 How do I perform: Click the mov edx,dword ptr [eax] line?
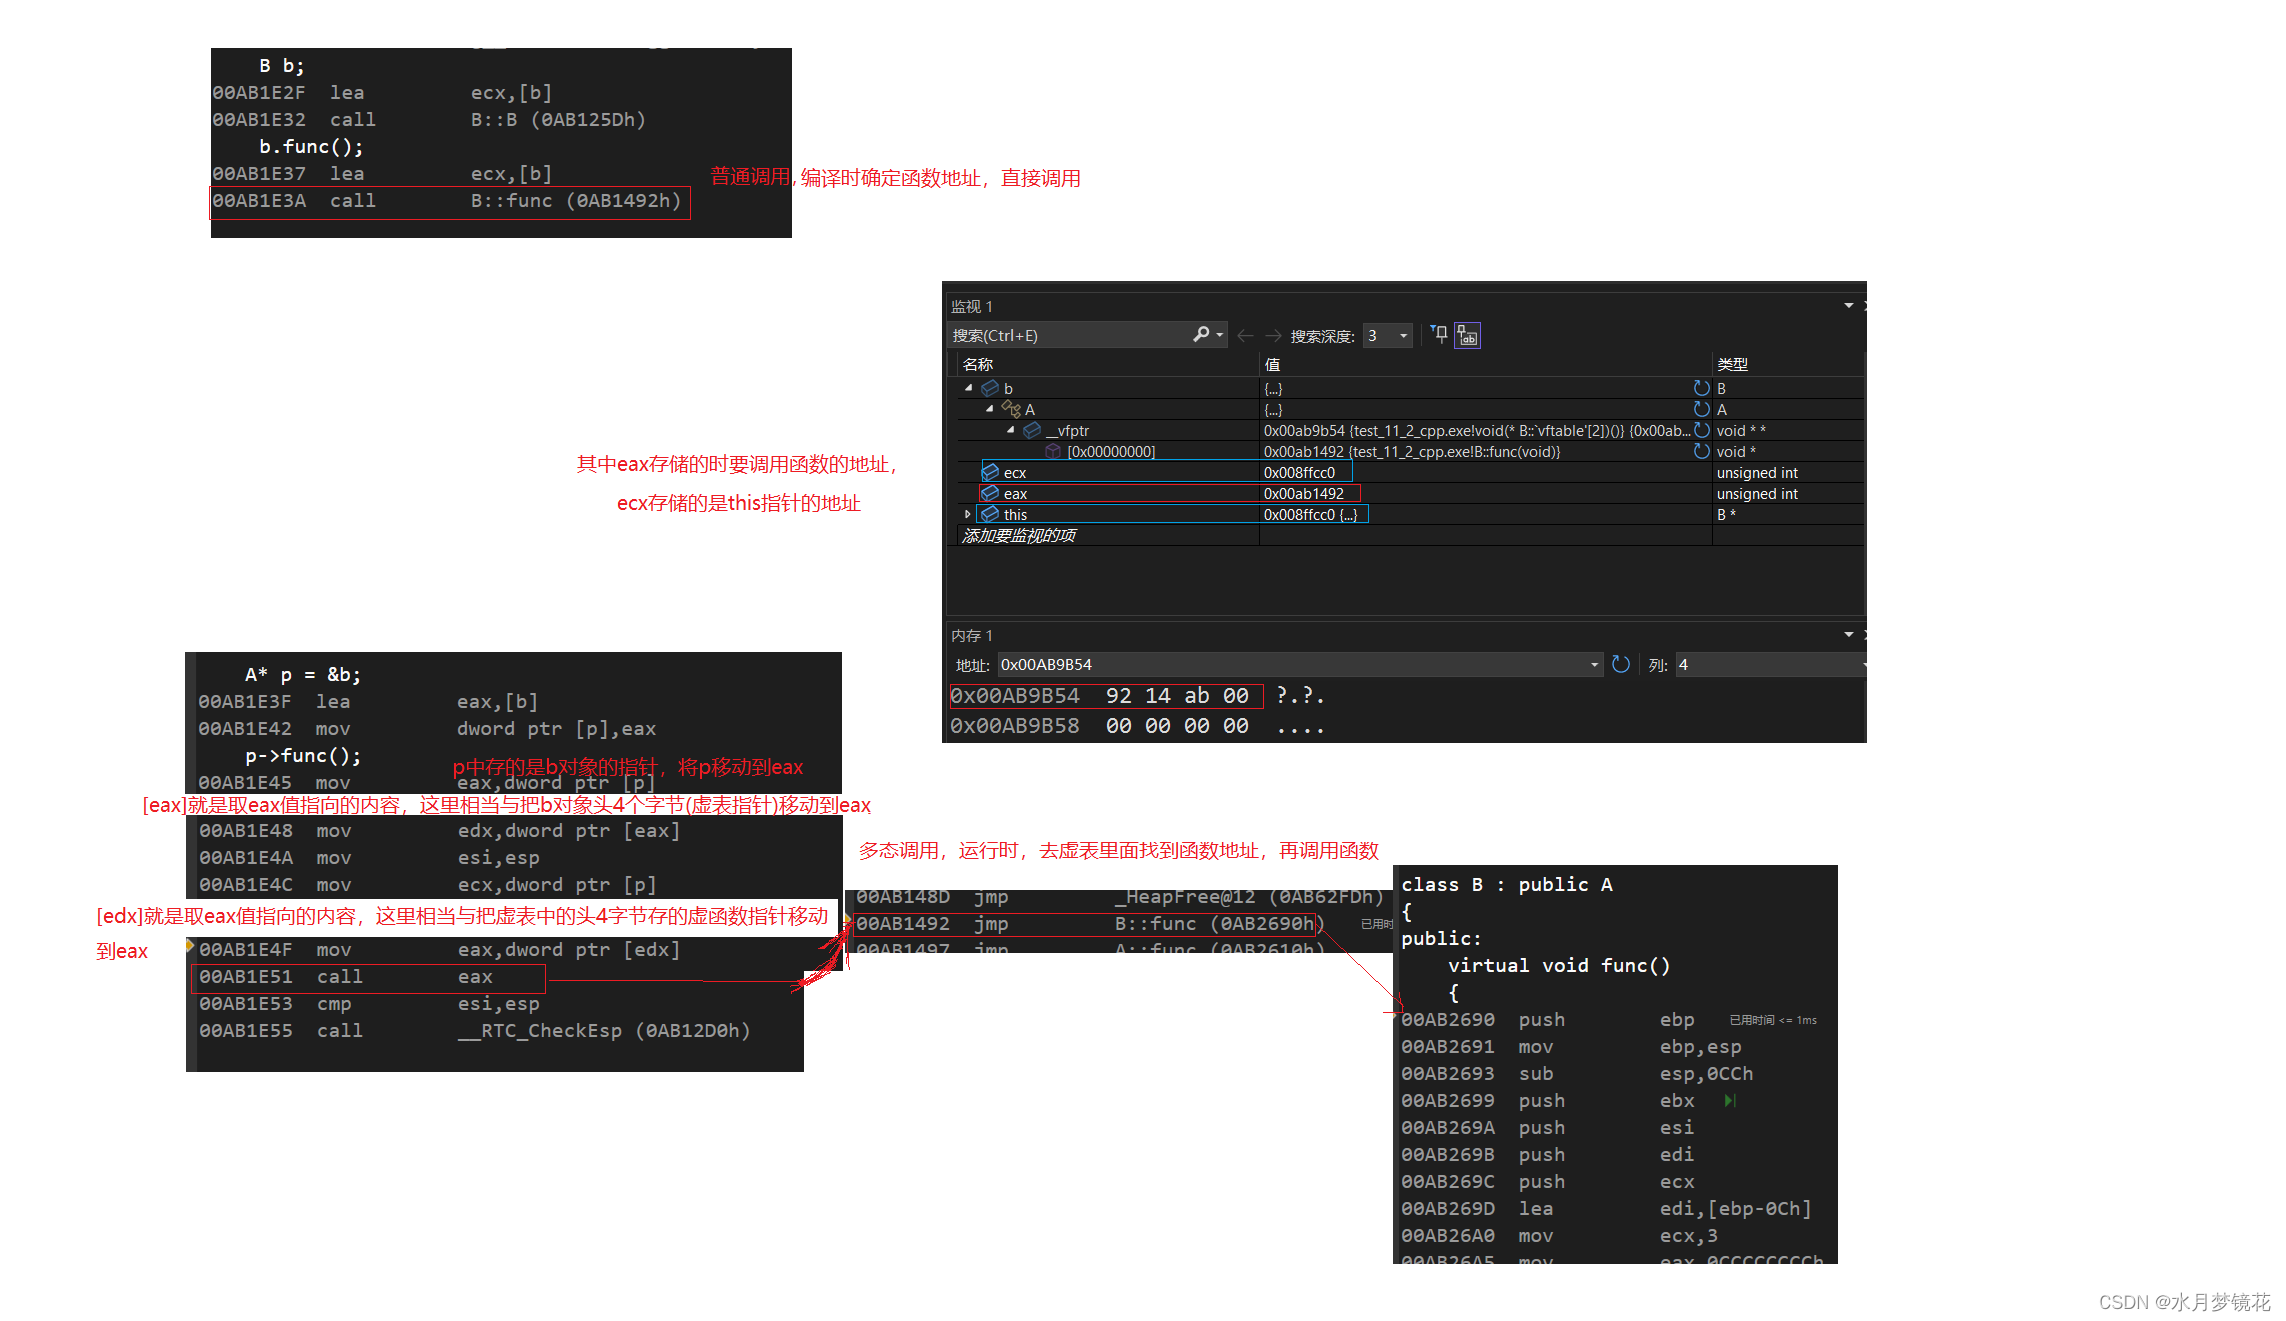(439, 831)
